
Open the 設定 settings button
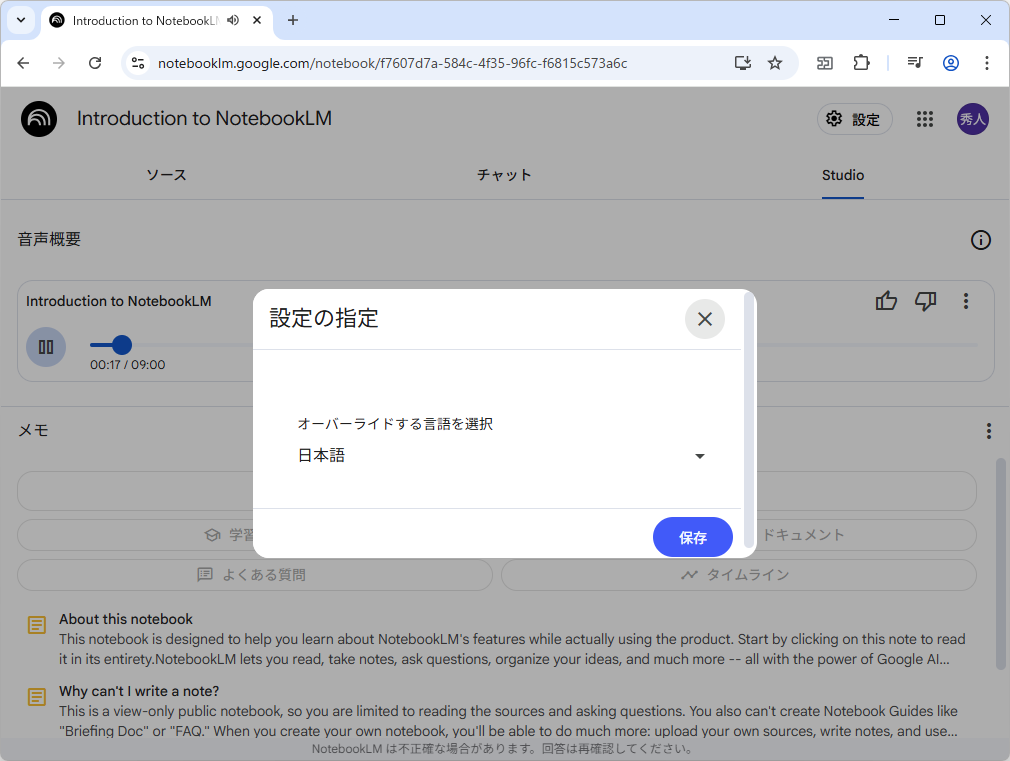(855, 118)
